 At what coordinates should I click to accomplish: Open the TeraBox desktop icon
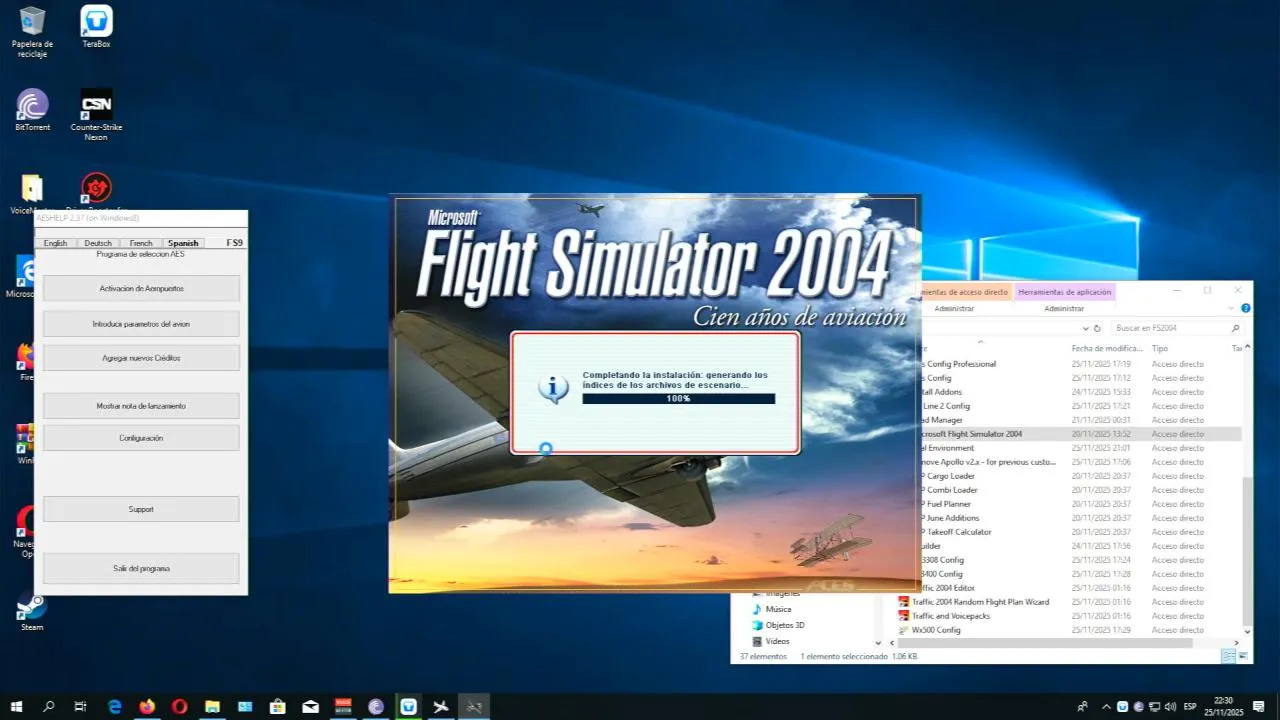tap(96, 28)
